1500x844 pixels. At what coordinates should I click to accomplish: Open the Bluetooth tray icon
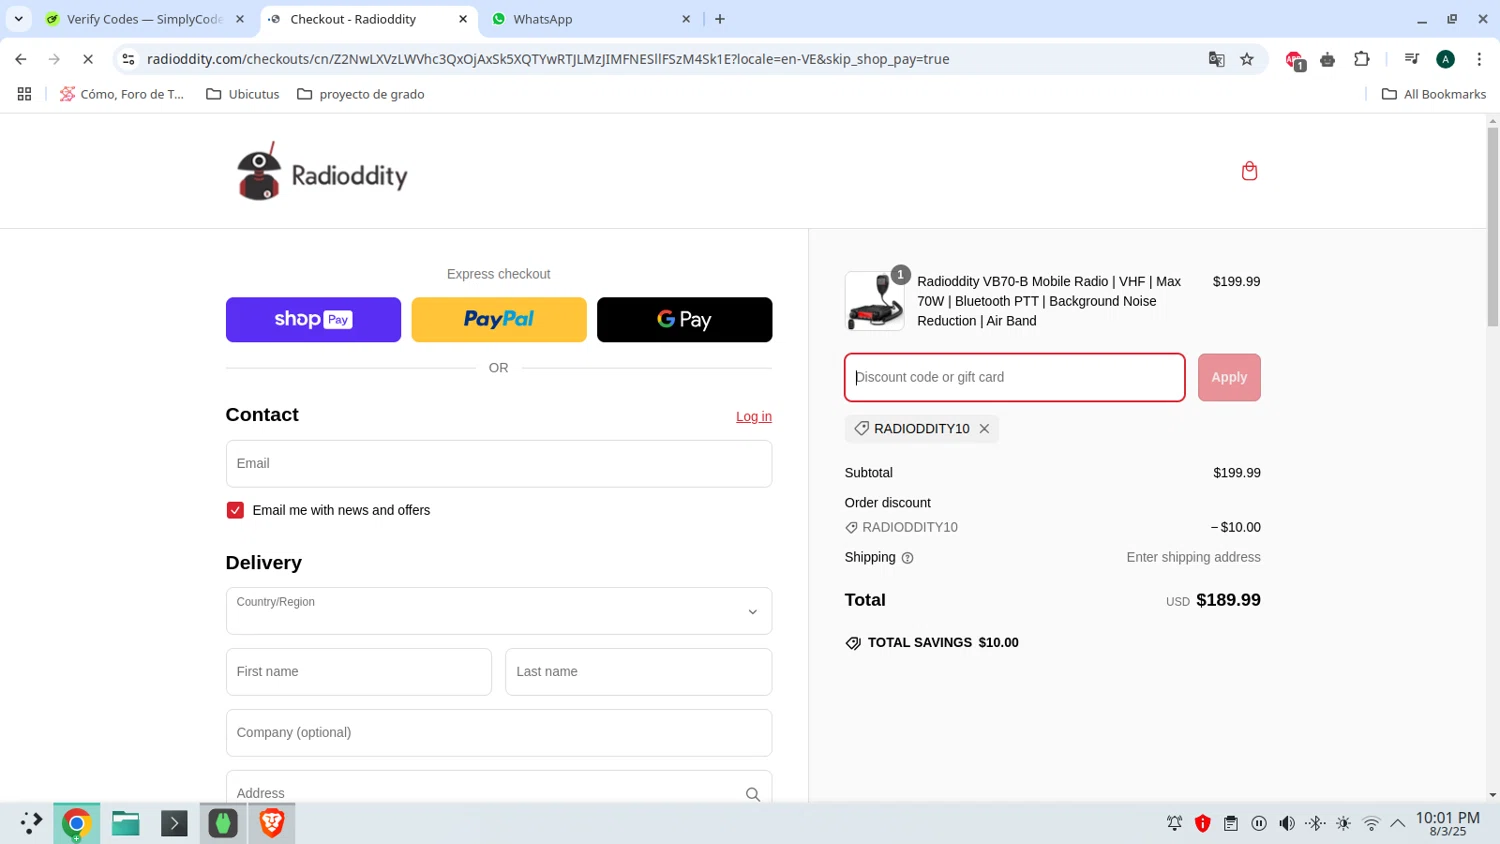pyautogui.click(x=1315, y=823)
